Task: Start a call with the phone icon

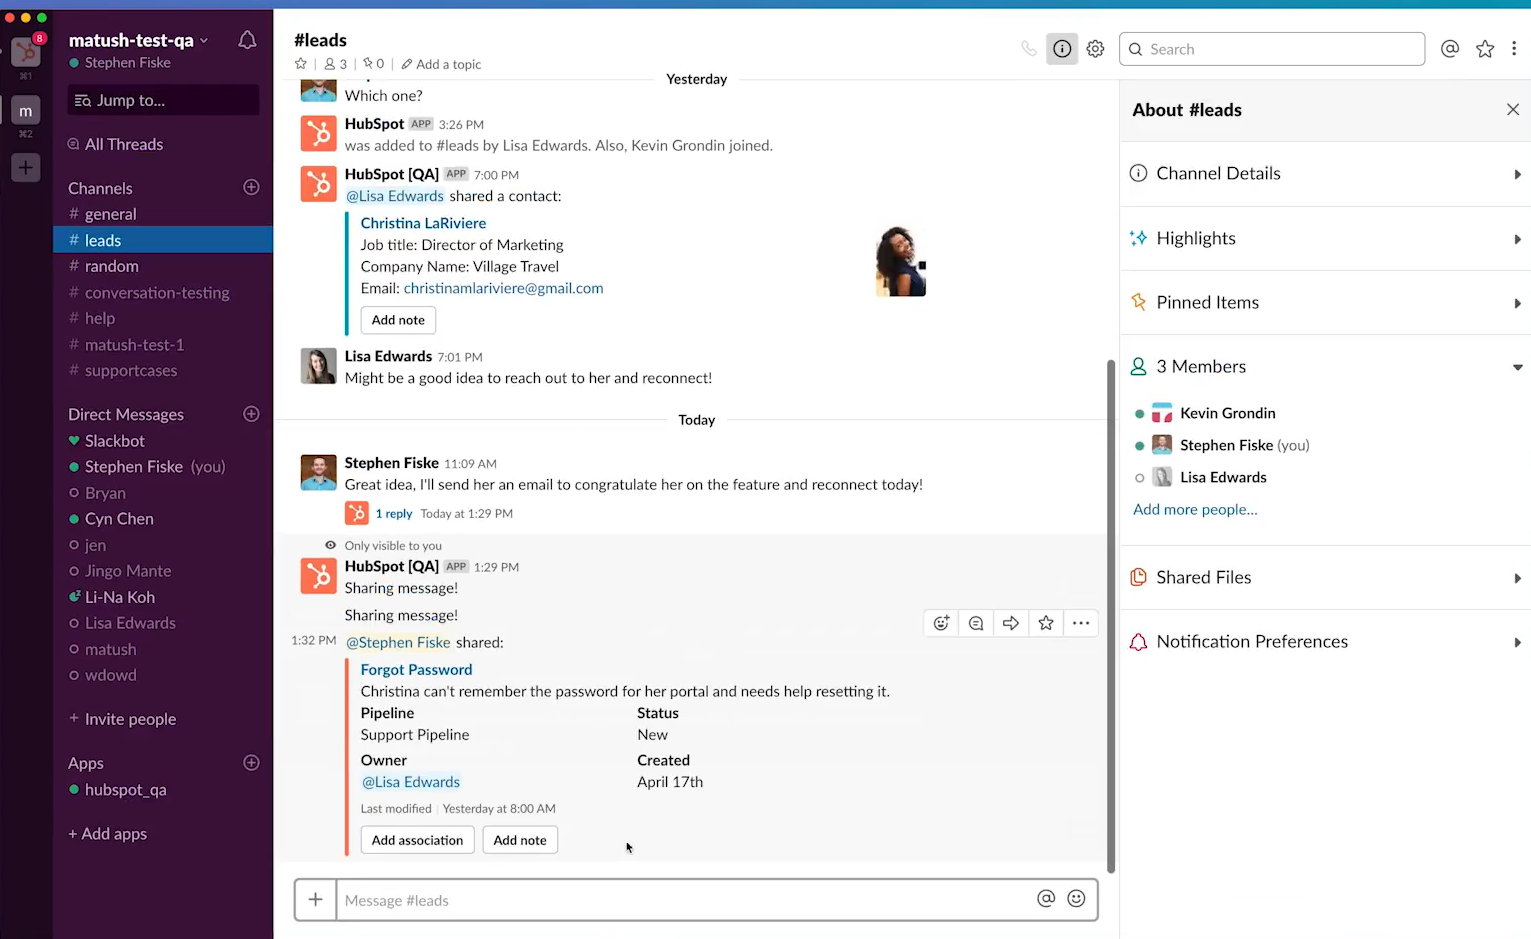Action: [x=1029, y=49]
